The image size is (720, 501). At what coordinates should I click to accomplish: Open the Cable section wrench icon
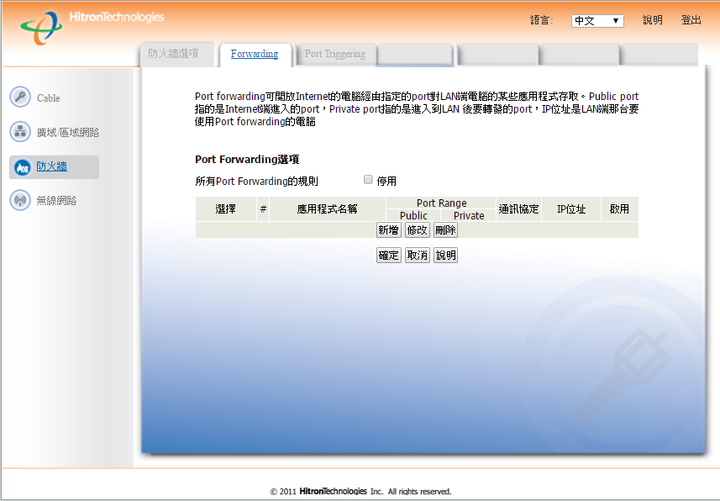point(20,97)
